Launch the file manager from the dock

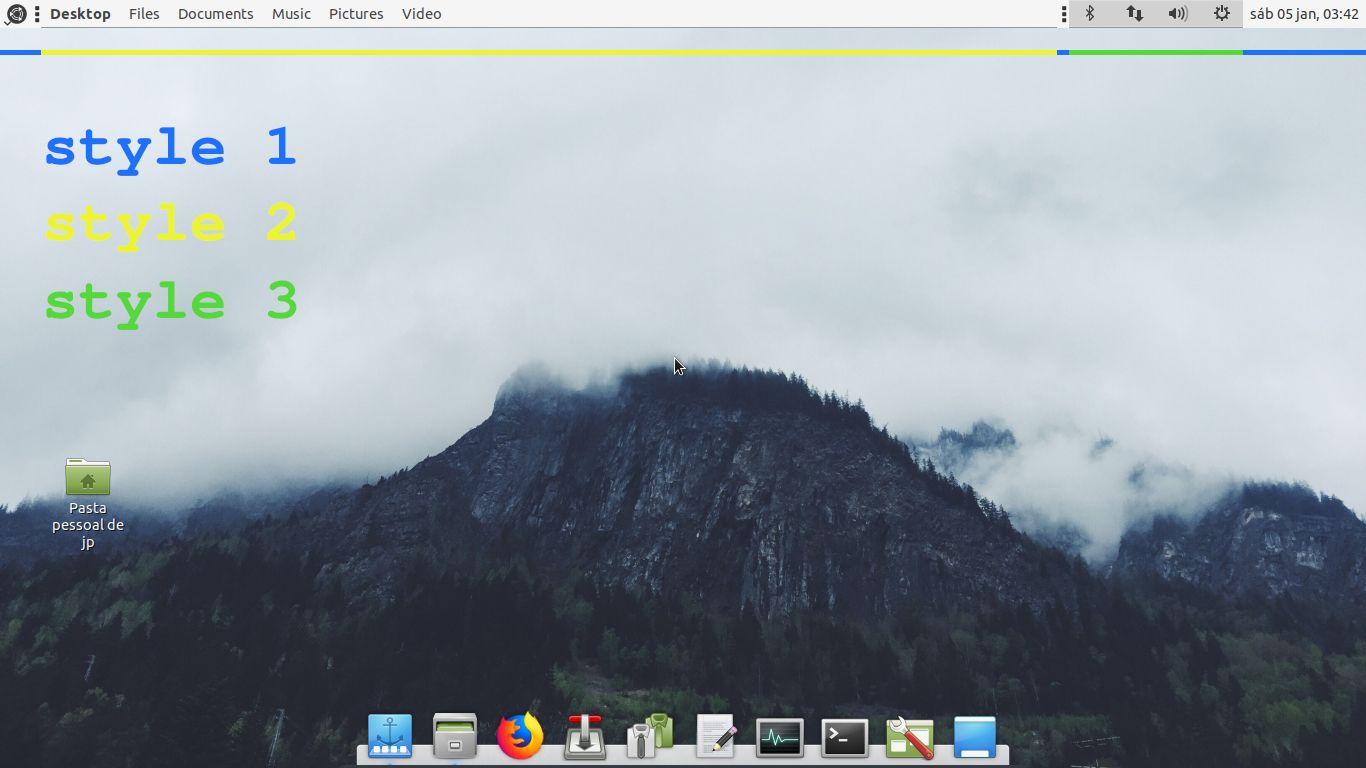[455, 737]
